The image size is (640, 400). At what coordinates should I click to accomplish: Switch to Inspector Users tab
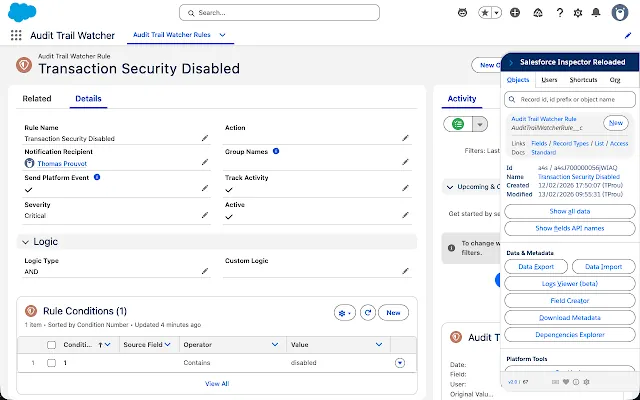tap(549, 80)
